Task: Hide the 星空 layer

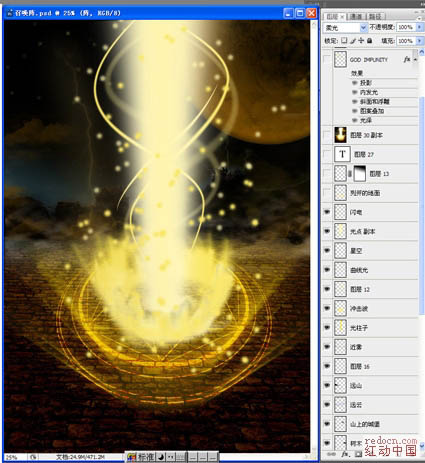Action: pos(327,250)
